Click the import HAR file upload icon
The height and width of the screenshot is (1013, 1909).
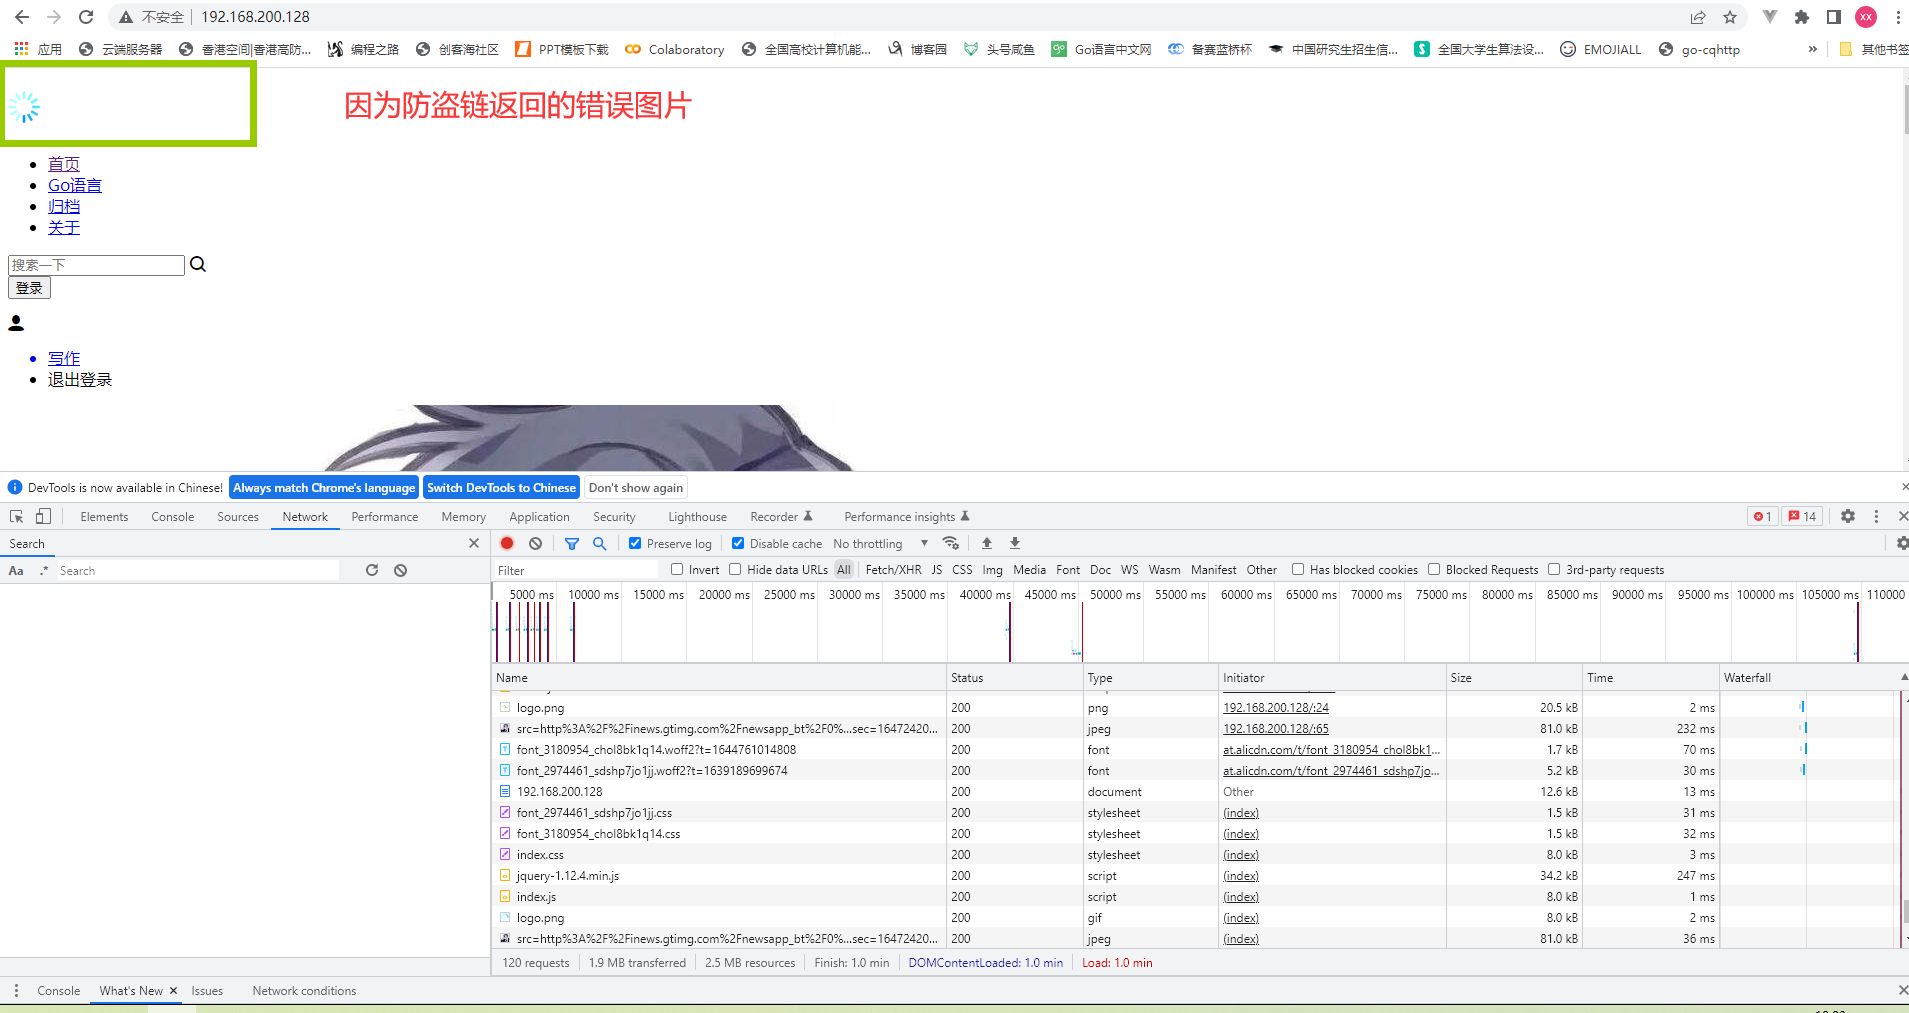point(987,543)
